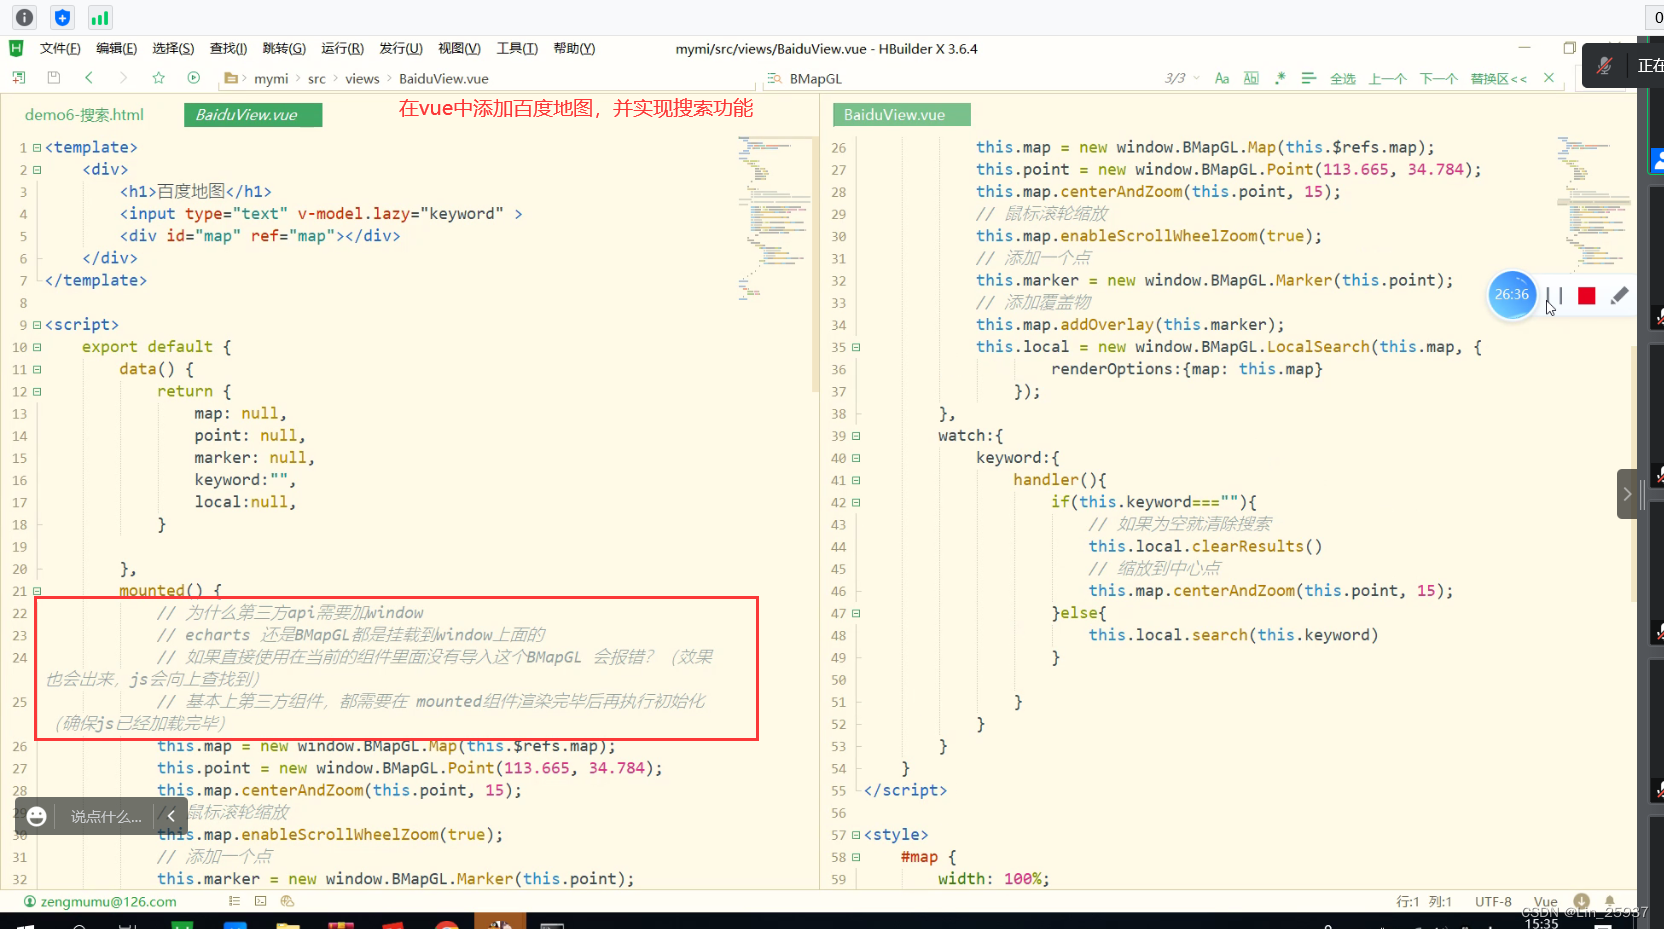Viewport: 1664px width, 929px height.
Task: Collapse the mounted fold at line 21
Action: click(37, 591)
